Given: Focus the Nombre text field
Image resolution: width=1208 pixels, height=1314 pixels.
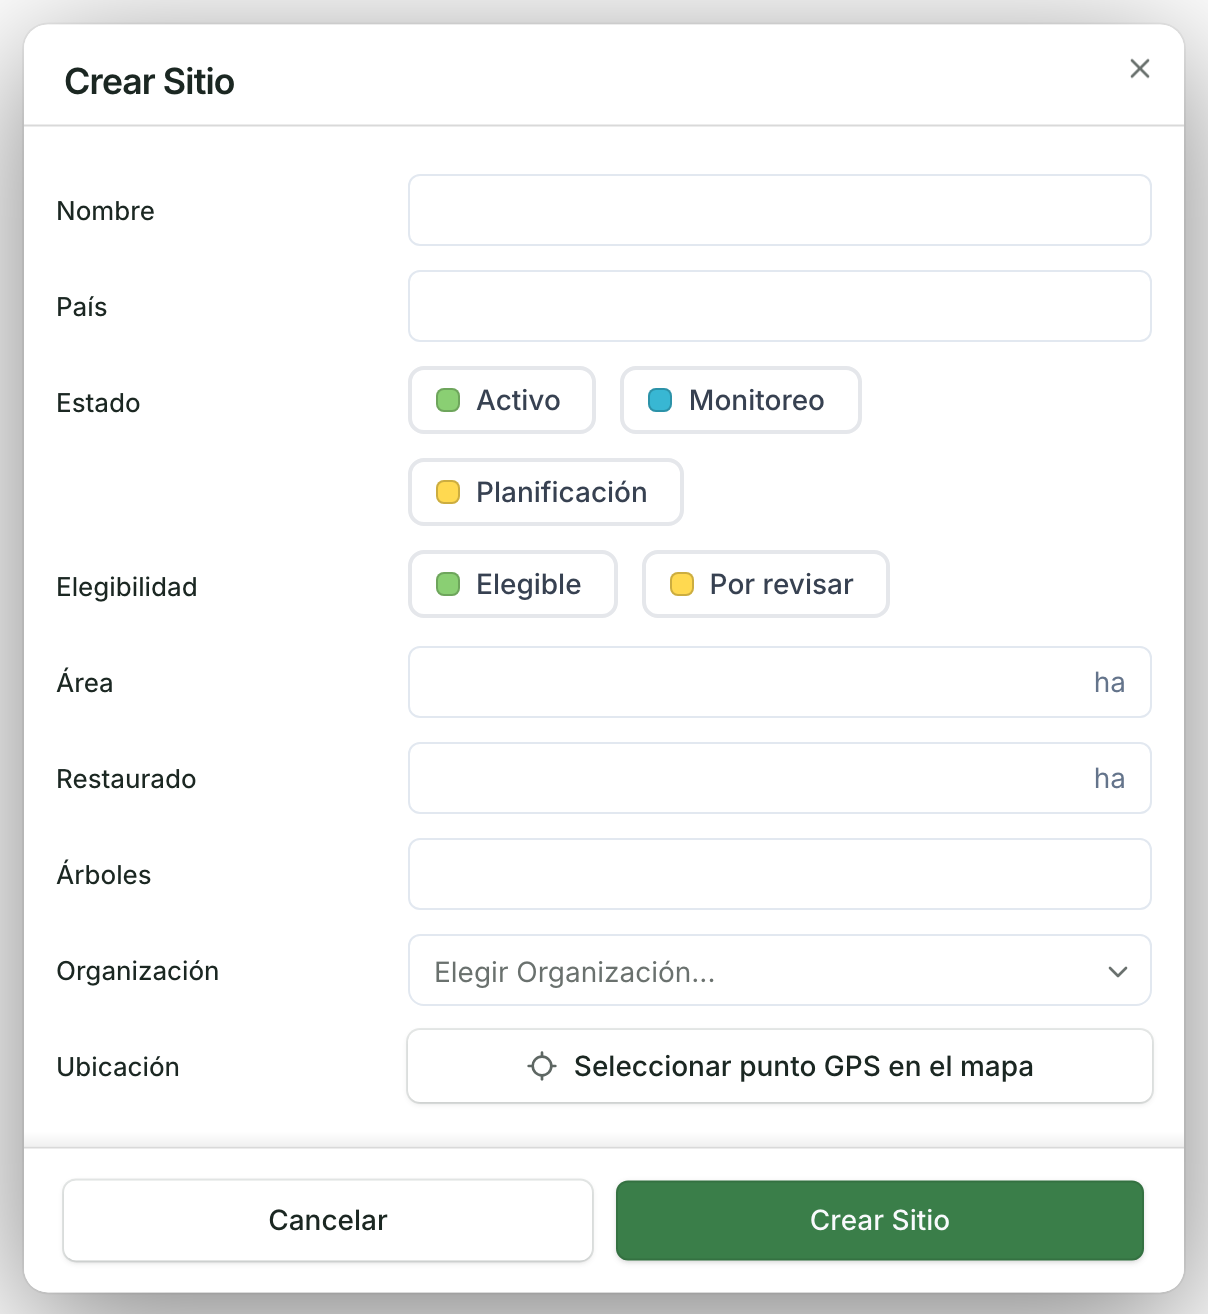Looking at the screenshot, I should click(x=780, y=210).
